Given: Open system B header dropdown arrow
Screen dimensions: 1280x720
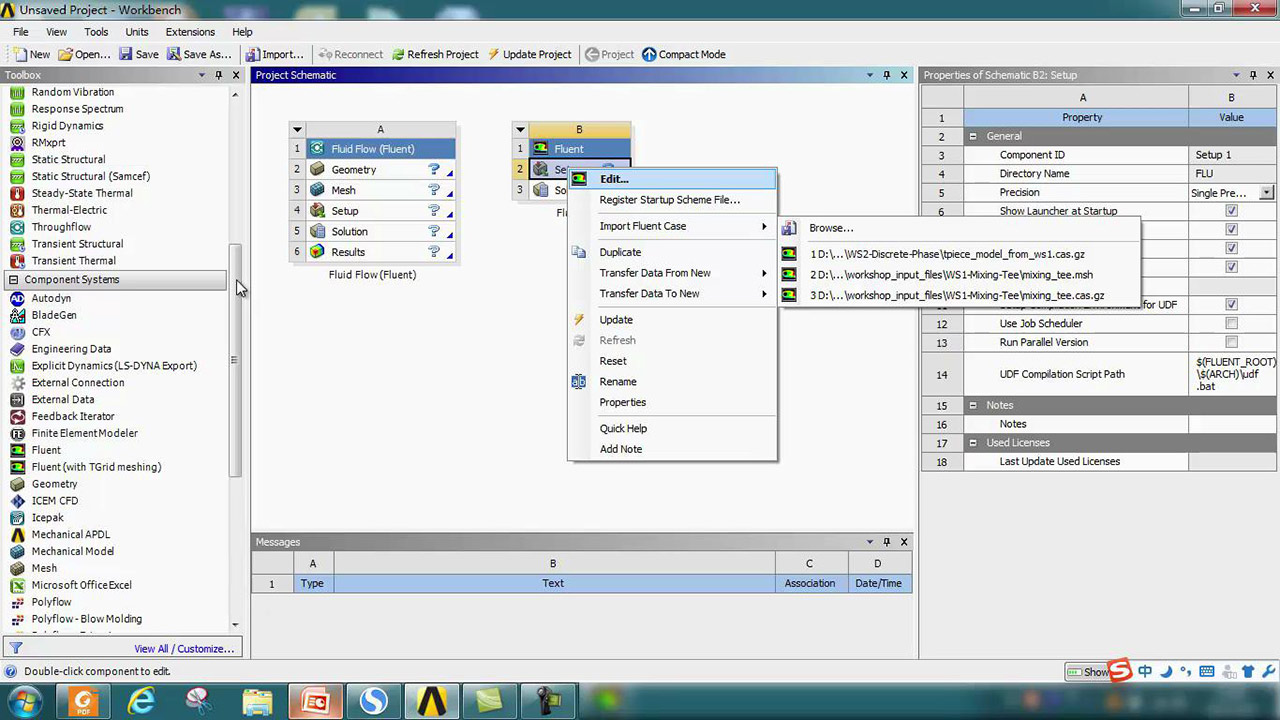Looking at the screenshot, I should click(519, 129).
